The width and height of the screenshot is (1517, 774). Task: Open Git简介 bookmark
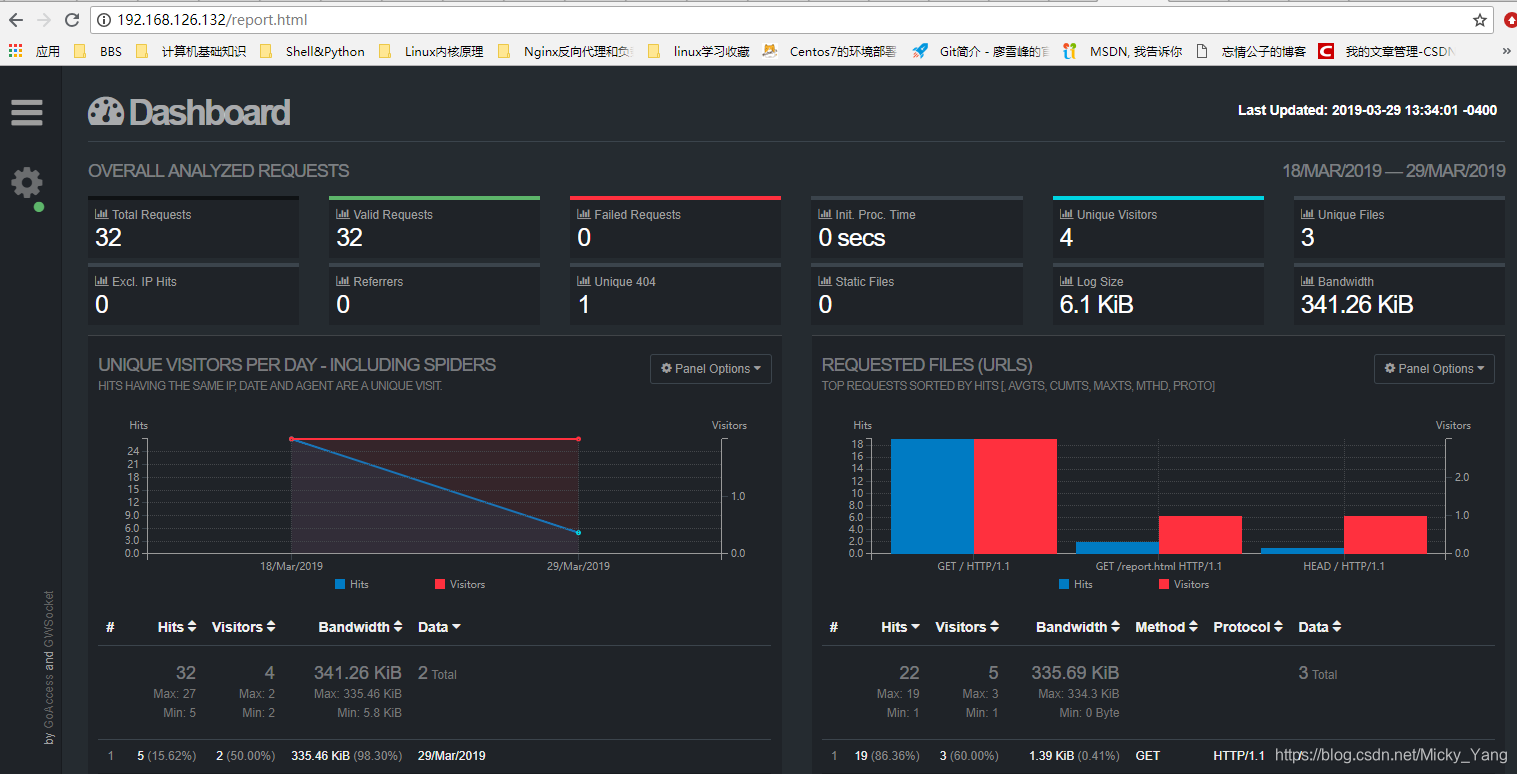[980, 51]
